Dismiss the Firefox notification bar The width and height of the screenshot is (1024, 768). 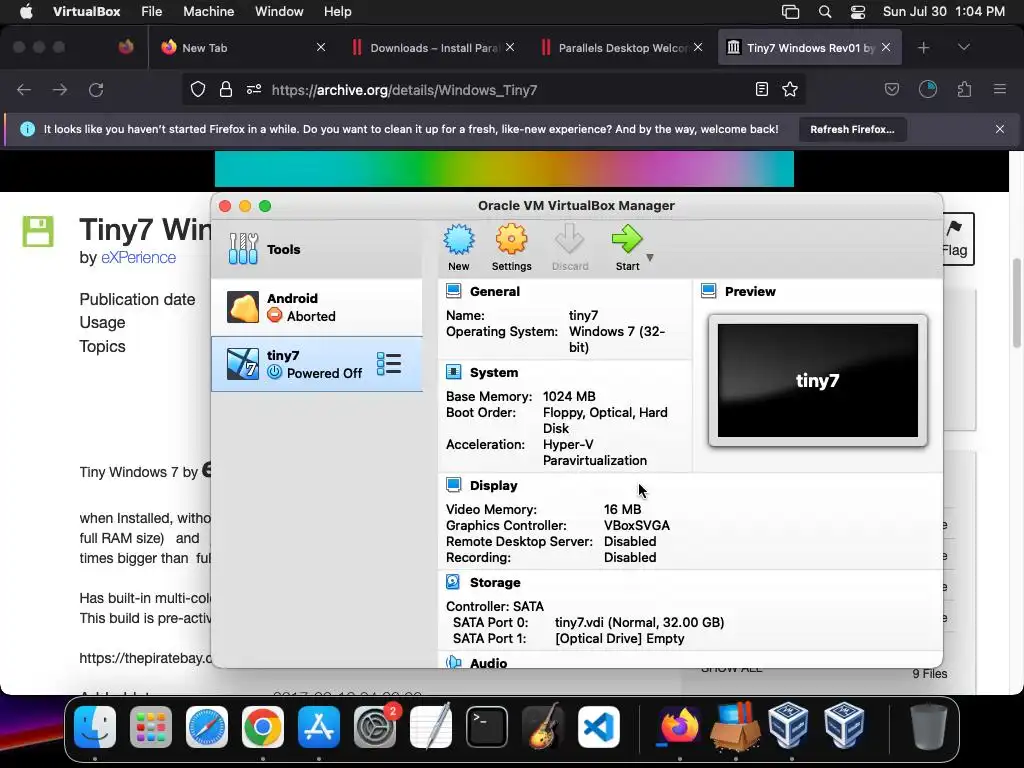[x=1000, y=129]
